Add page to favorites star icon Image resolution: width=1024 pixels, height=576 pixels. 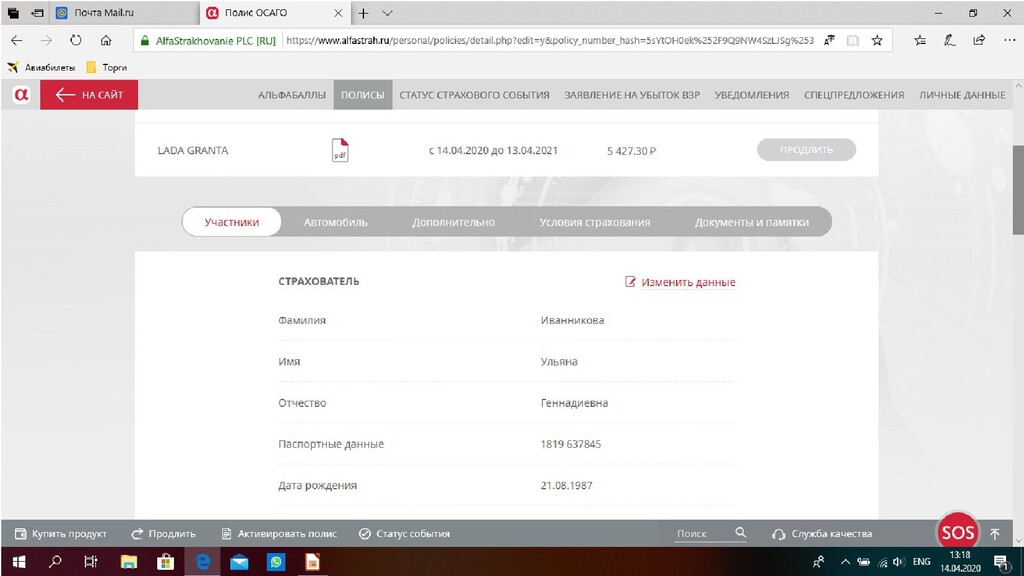pyautogui.click(x=877, y=40)
